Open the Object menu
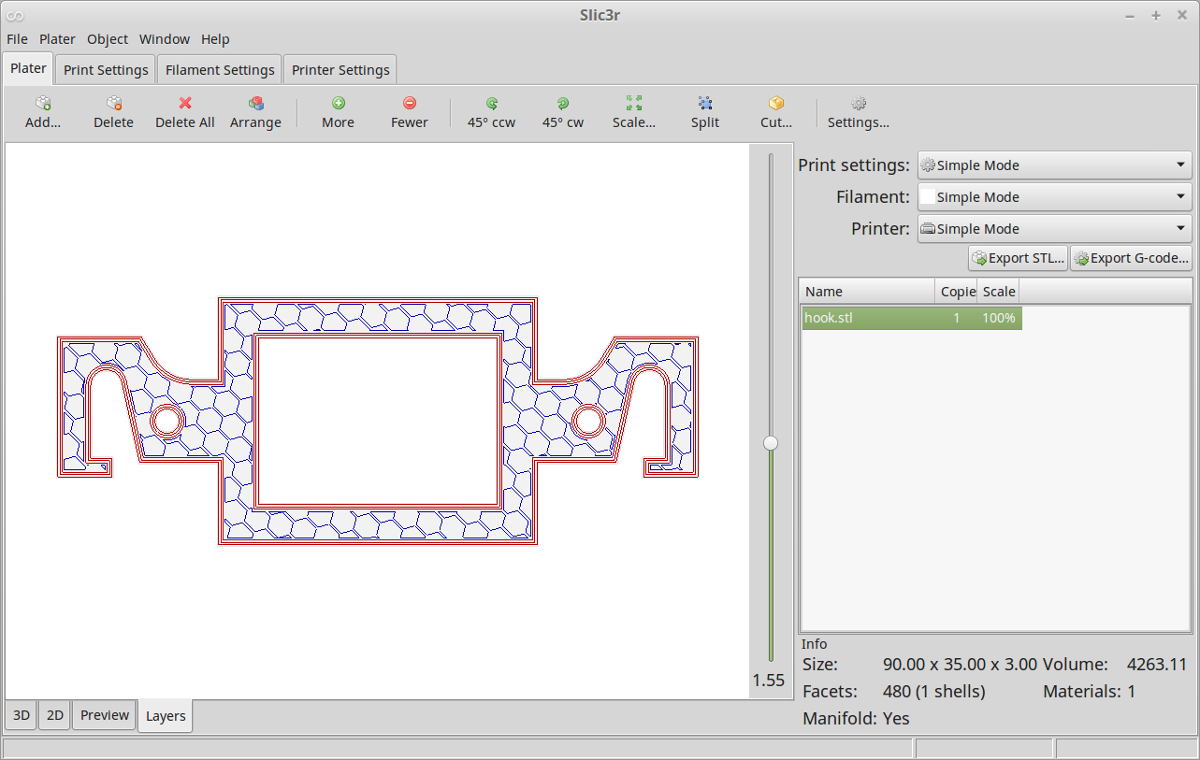The height and width of the screenshot is (760, 1200). tap(107, 39)
